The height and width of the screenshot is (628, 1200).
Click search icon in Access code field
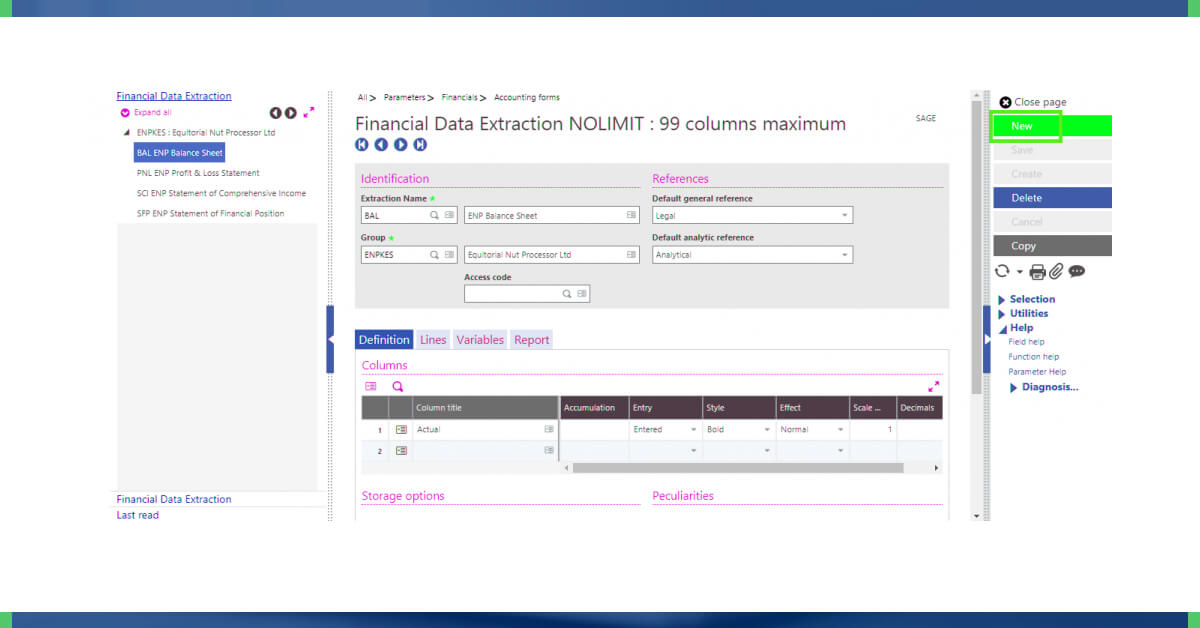[566, 294]
